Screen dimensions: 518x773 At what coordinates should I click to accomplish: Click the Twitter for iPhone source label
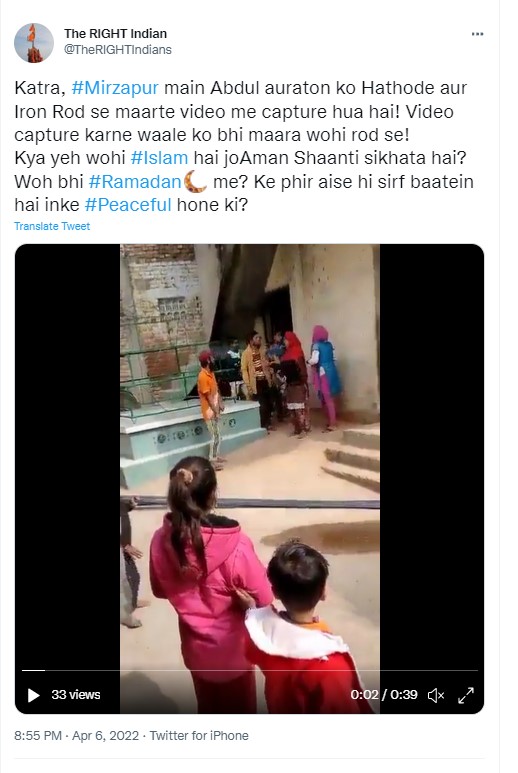point(199,736)
